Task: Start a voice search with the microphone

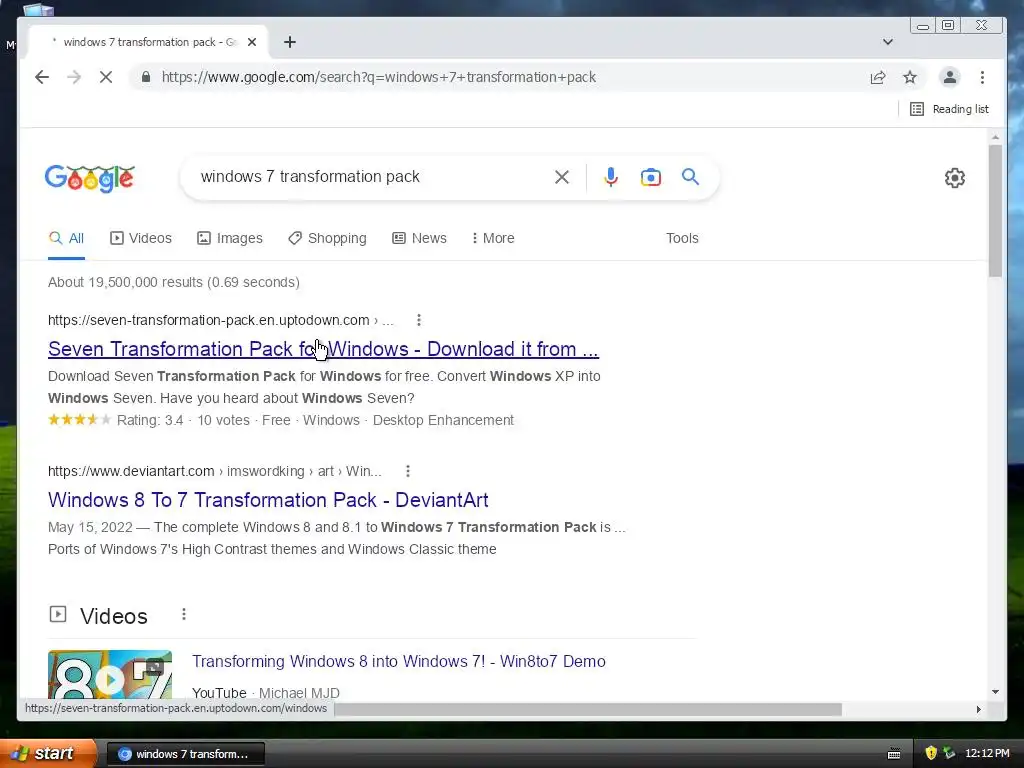Action: [x=611, y=177]
